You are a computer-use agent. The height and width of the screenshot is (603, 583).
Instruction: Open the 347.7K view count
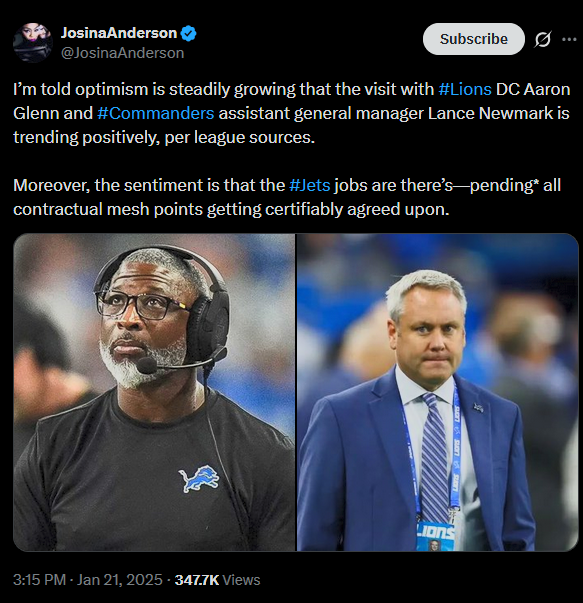[197, 580]
